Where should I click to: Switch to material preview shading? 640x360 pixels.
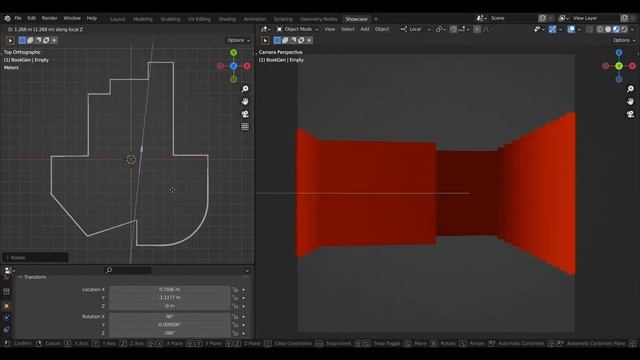pyautogui.click(x=616, y=29)
